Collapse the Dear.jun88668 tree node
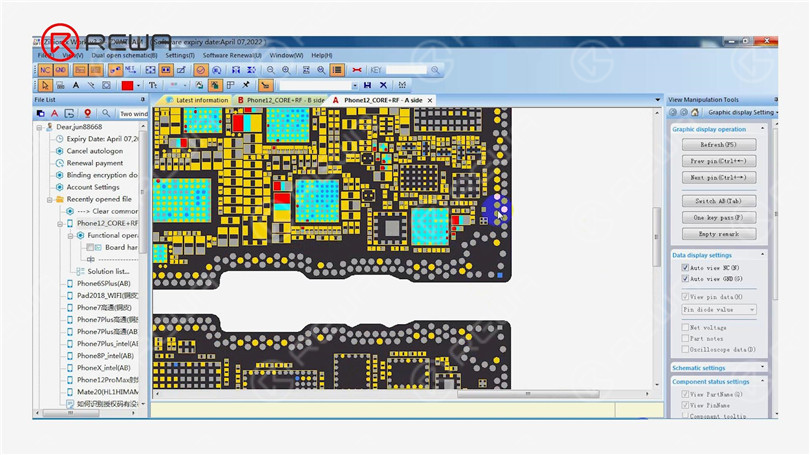The height and width of the screenshot is (455, 810). pyautogui.click(x=39, y=127)
